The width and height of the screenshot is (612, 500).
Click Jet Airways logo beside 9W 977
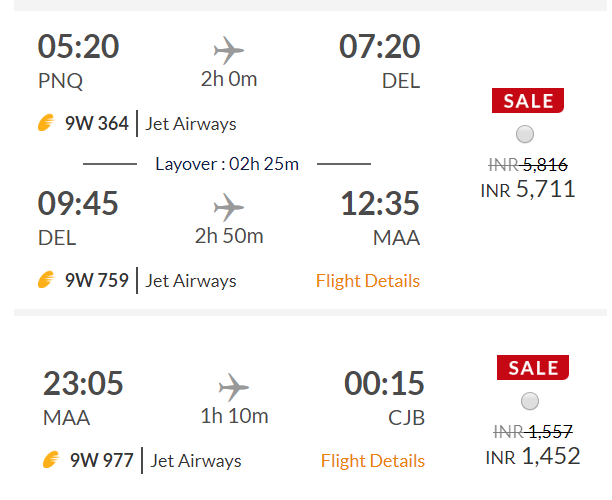pos(50,461)
